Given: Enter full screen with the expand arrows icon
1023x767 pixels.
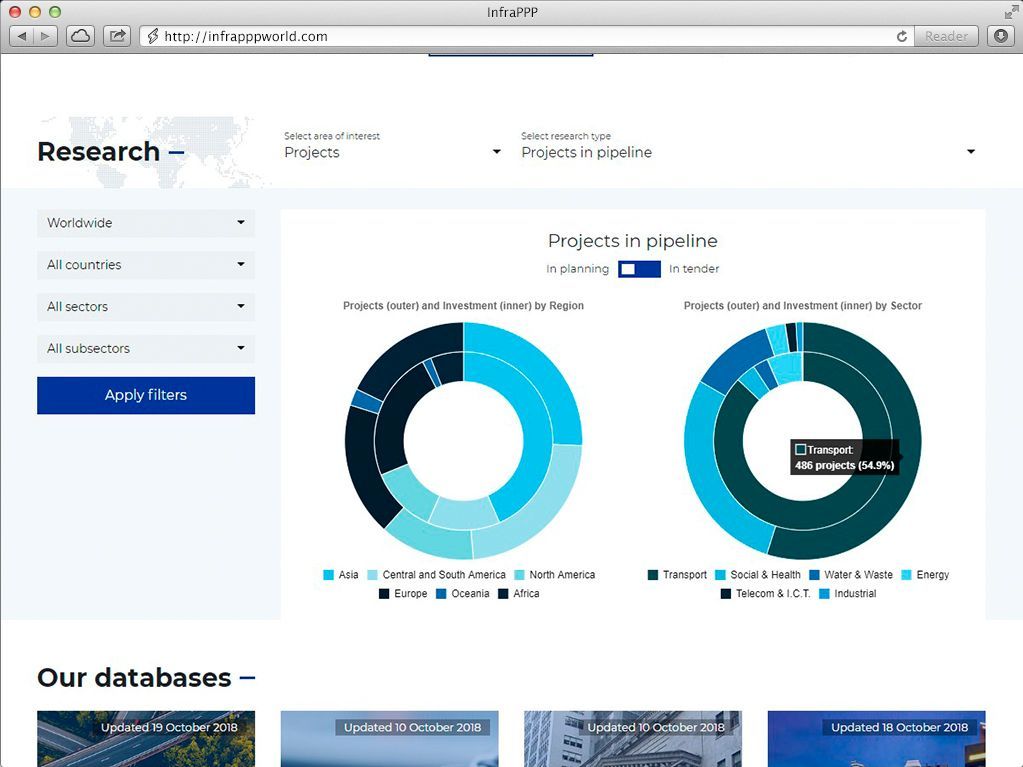Looking at the screenshot, I should 1010,12.
